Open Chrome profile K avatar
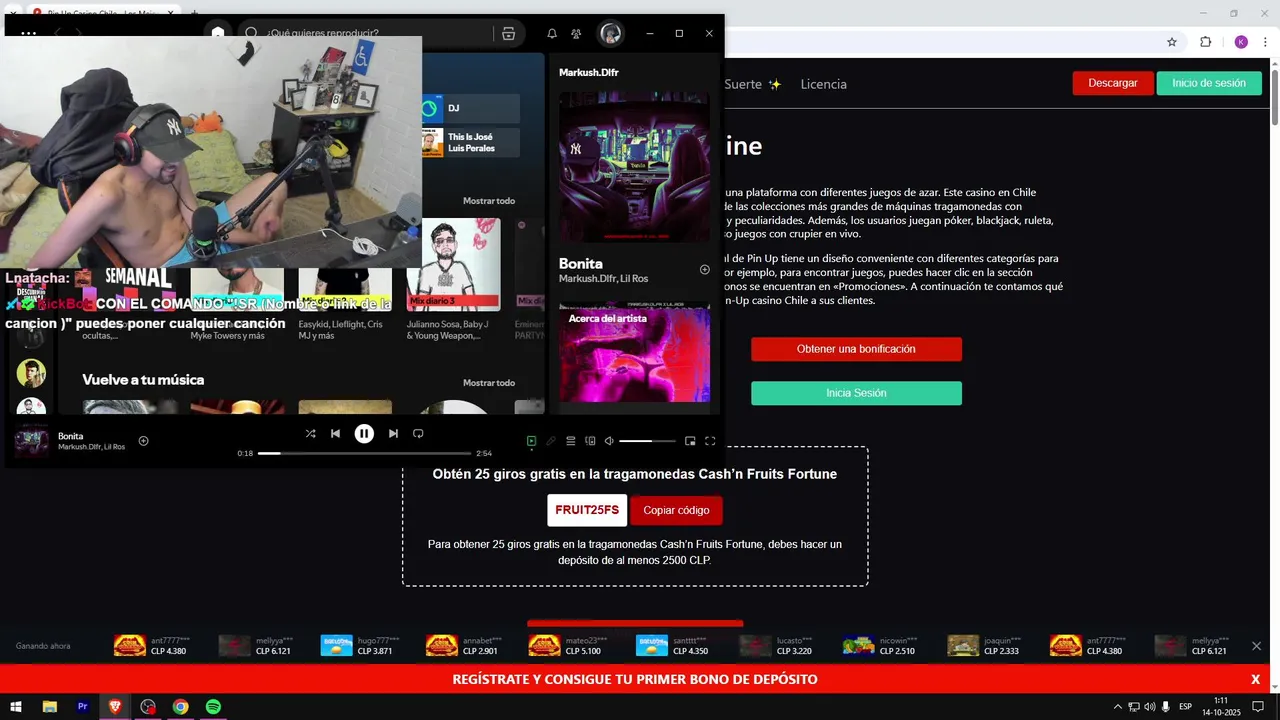Viewport: 1280px width, 720px height. pos(1241,42)
